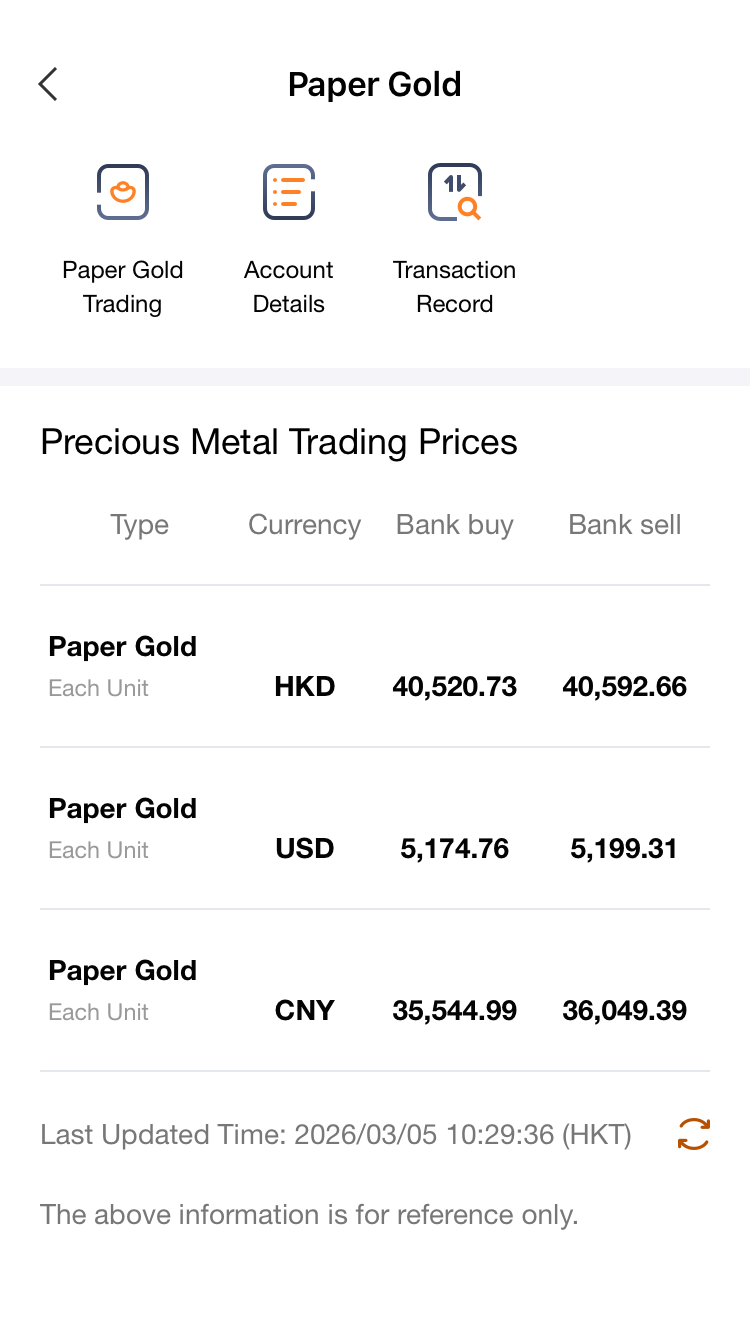The height and width of the screenshot is (1334, 750).
Task: Tap the Transaction Record label
Action: pos(455,287)
